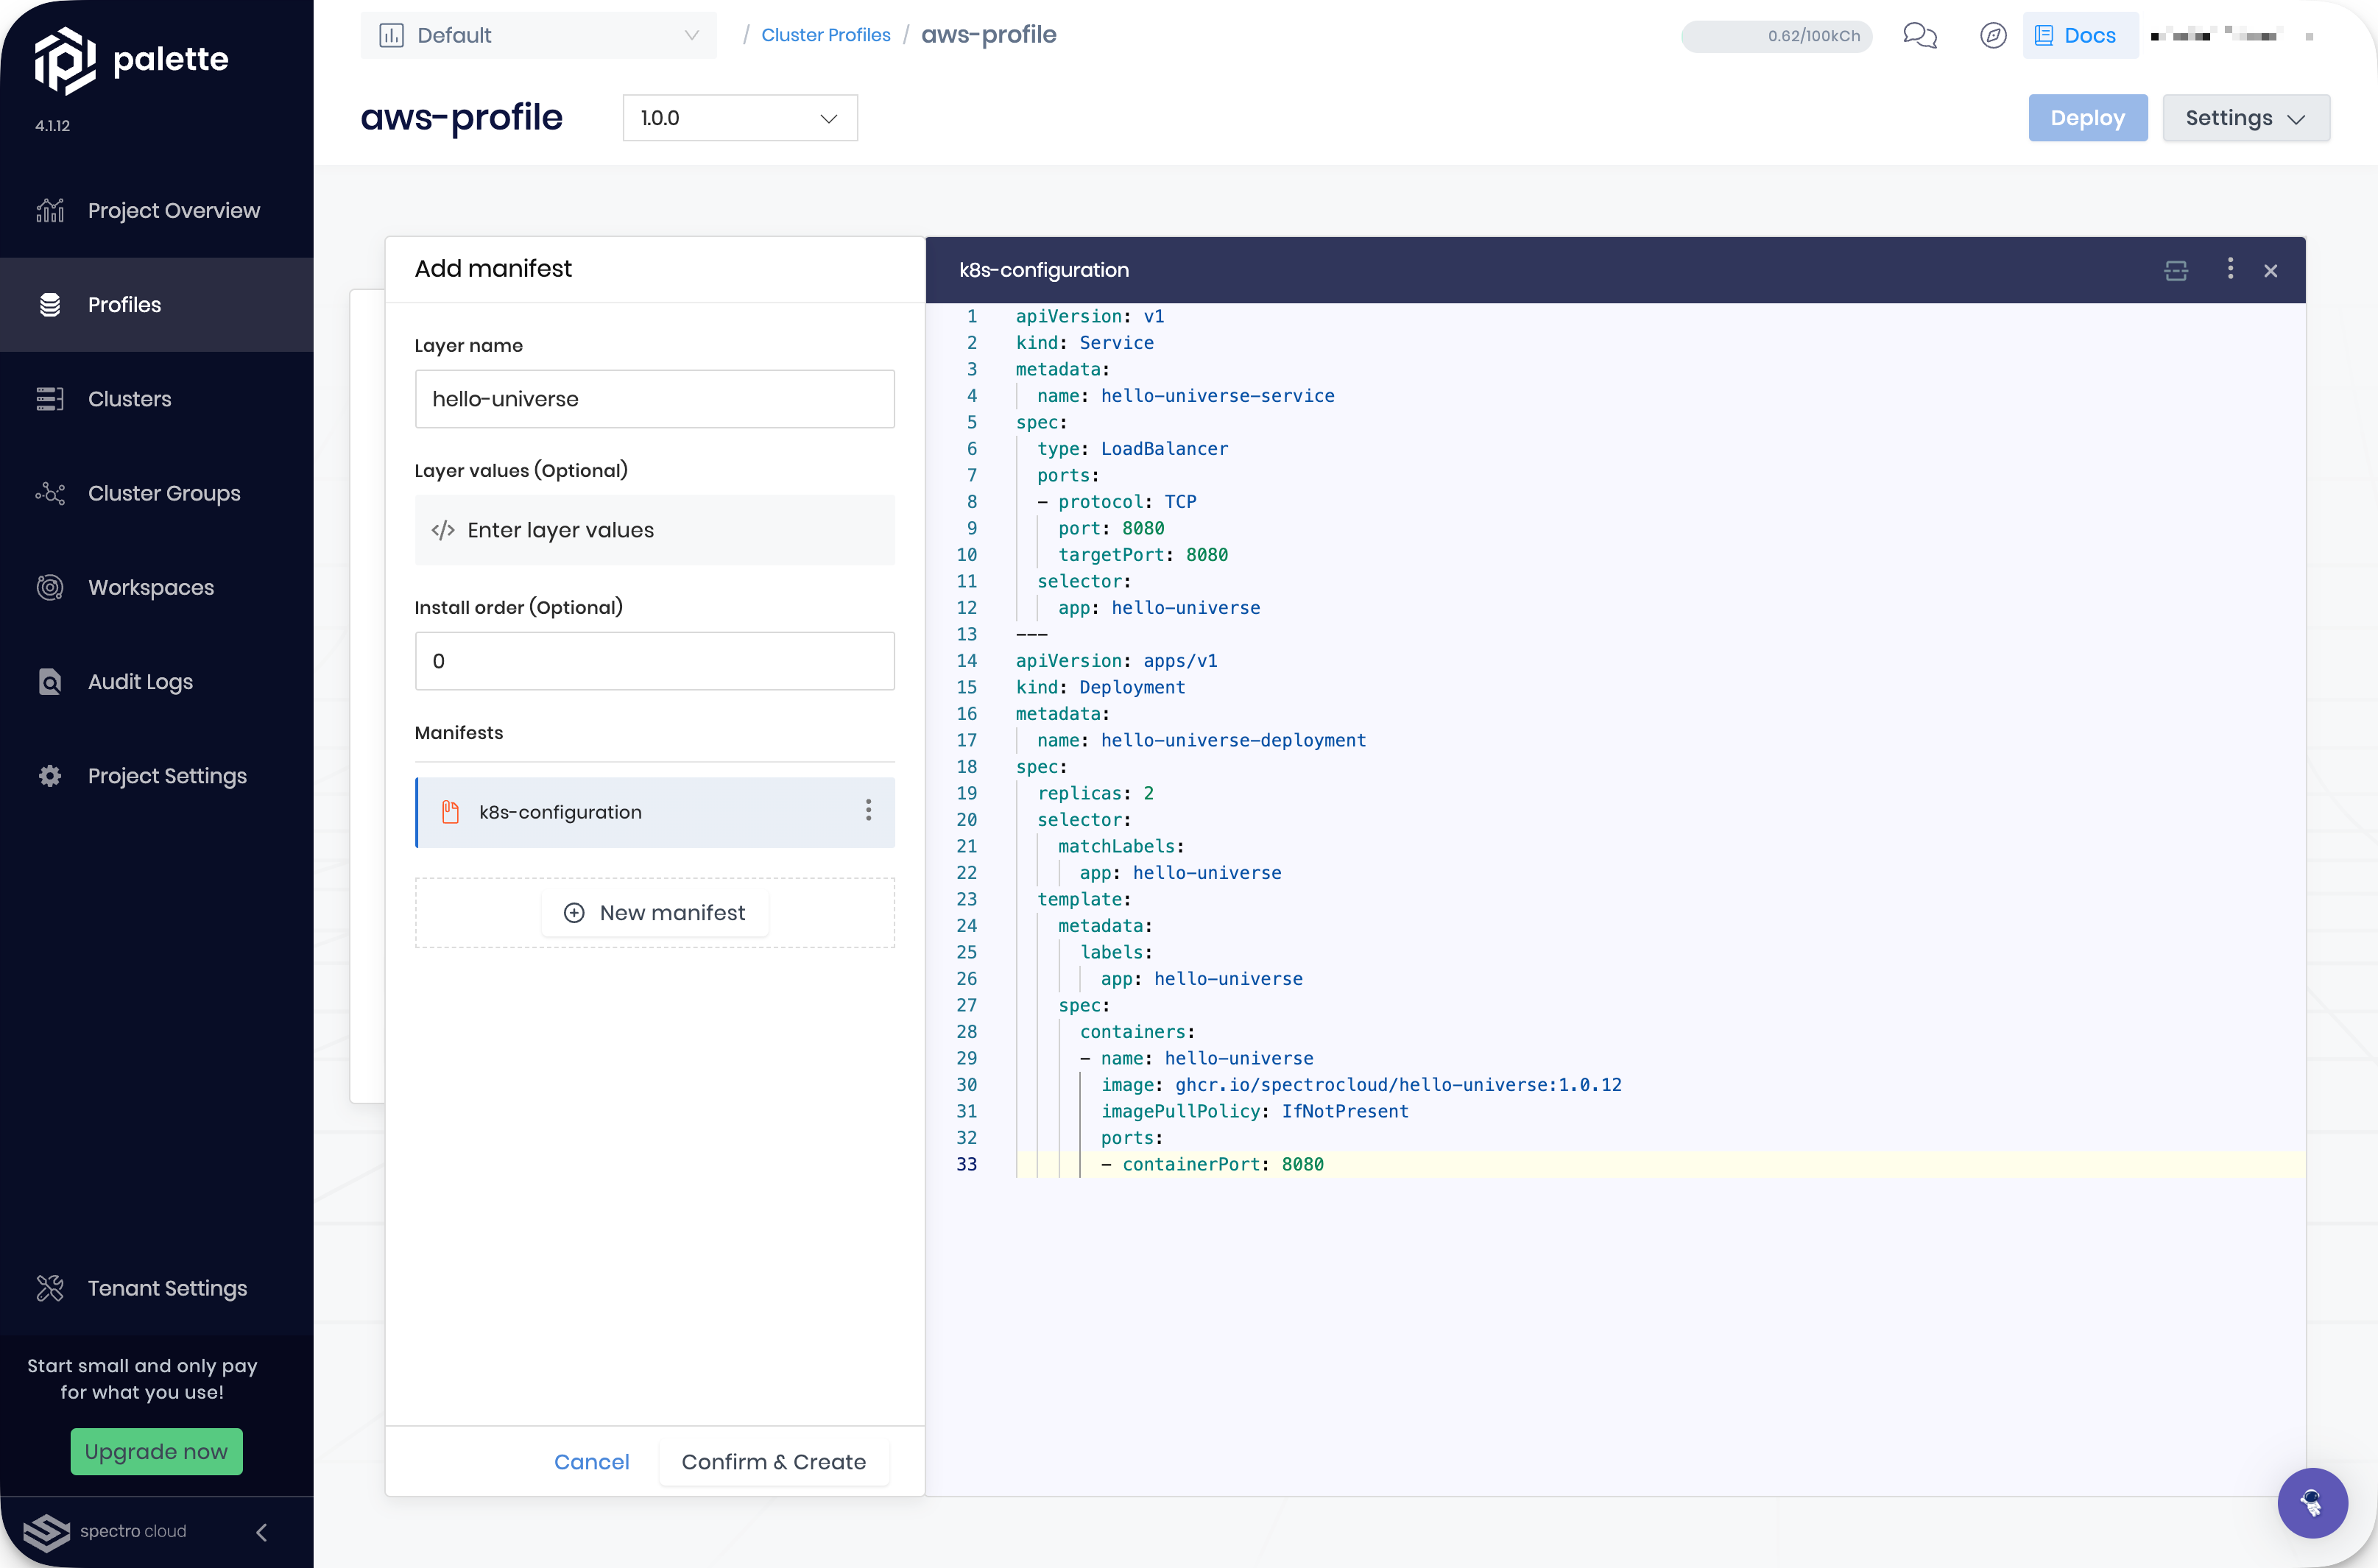This screenshot has height=1568, width=2378.
Task: Click 'type: LoadBalancer' on line 6
Action: point(1132,448)
